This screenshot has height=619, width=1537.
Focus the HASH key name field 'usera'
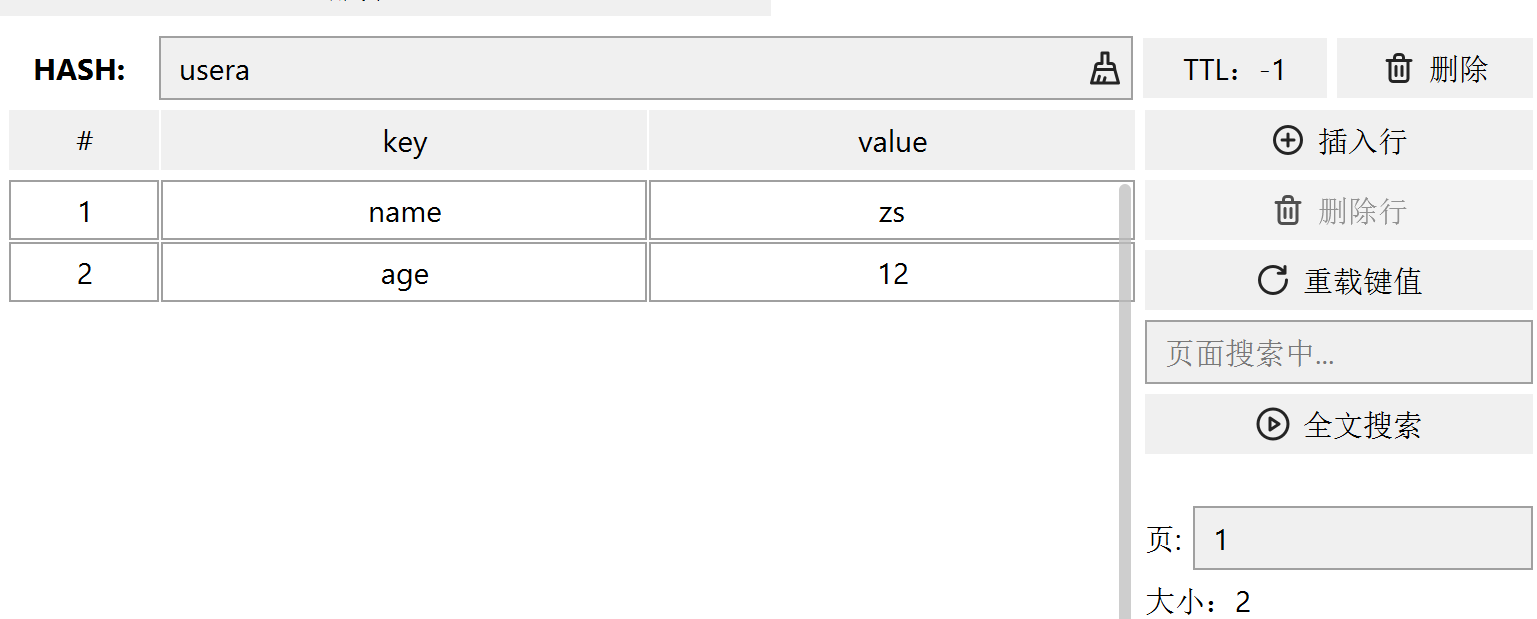[620, 69]
